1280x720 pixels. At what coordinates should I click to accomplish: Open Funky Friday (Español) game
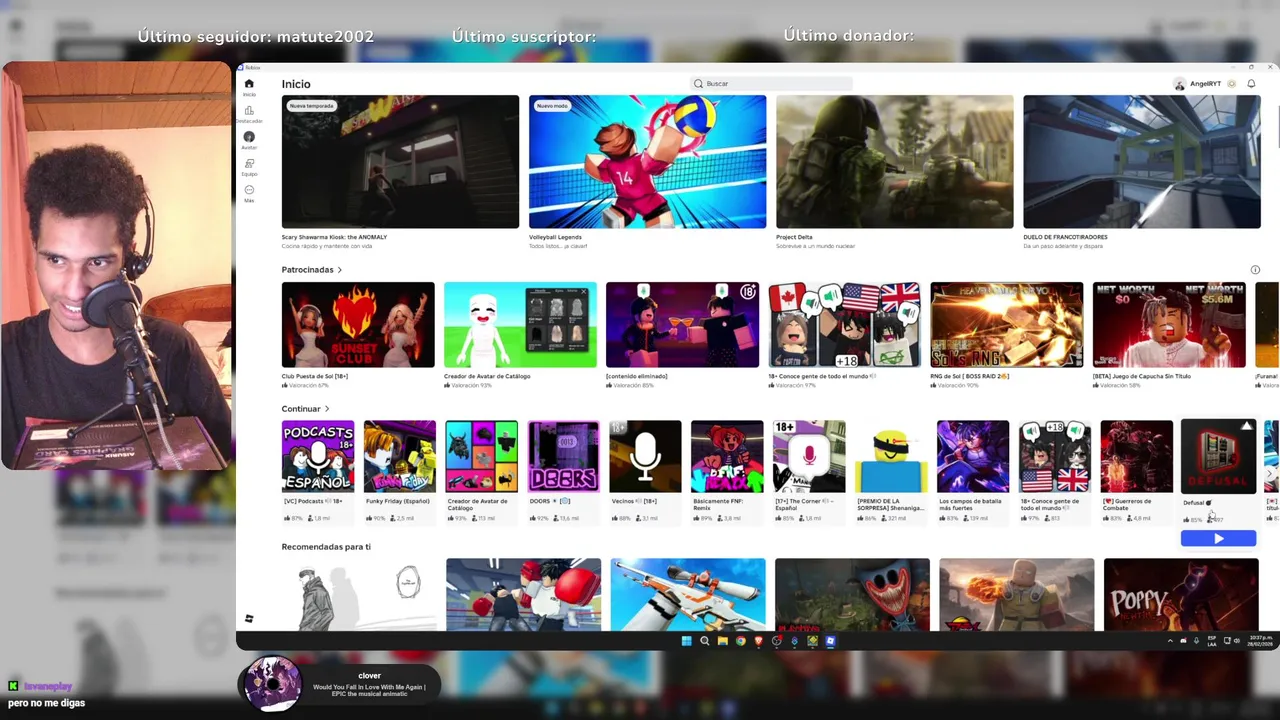(400, 457)
